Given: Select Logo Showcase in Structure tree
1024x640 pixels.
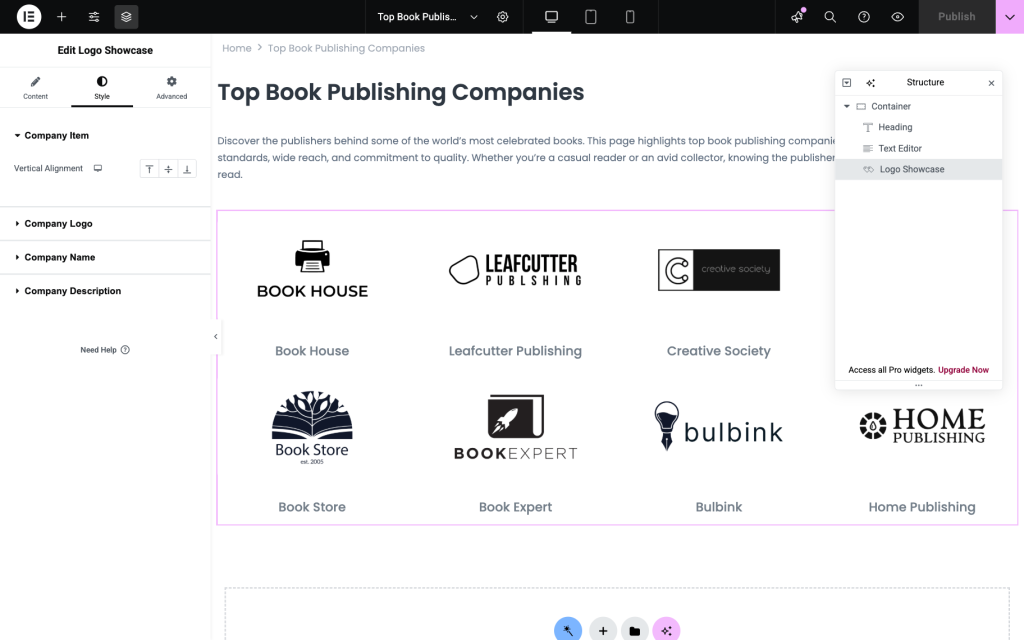Looking at the screenshot, I should click(x=918, y=169).
